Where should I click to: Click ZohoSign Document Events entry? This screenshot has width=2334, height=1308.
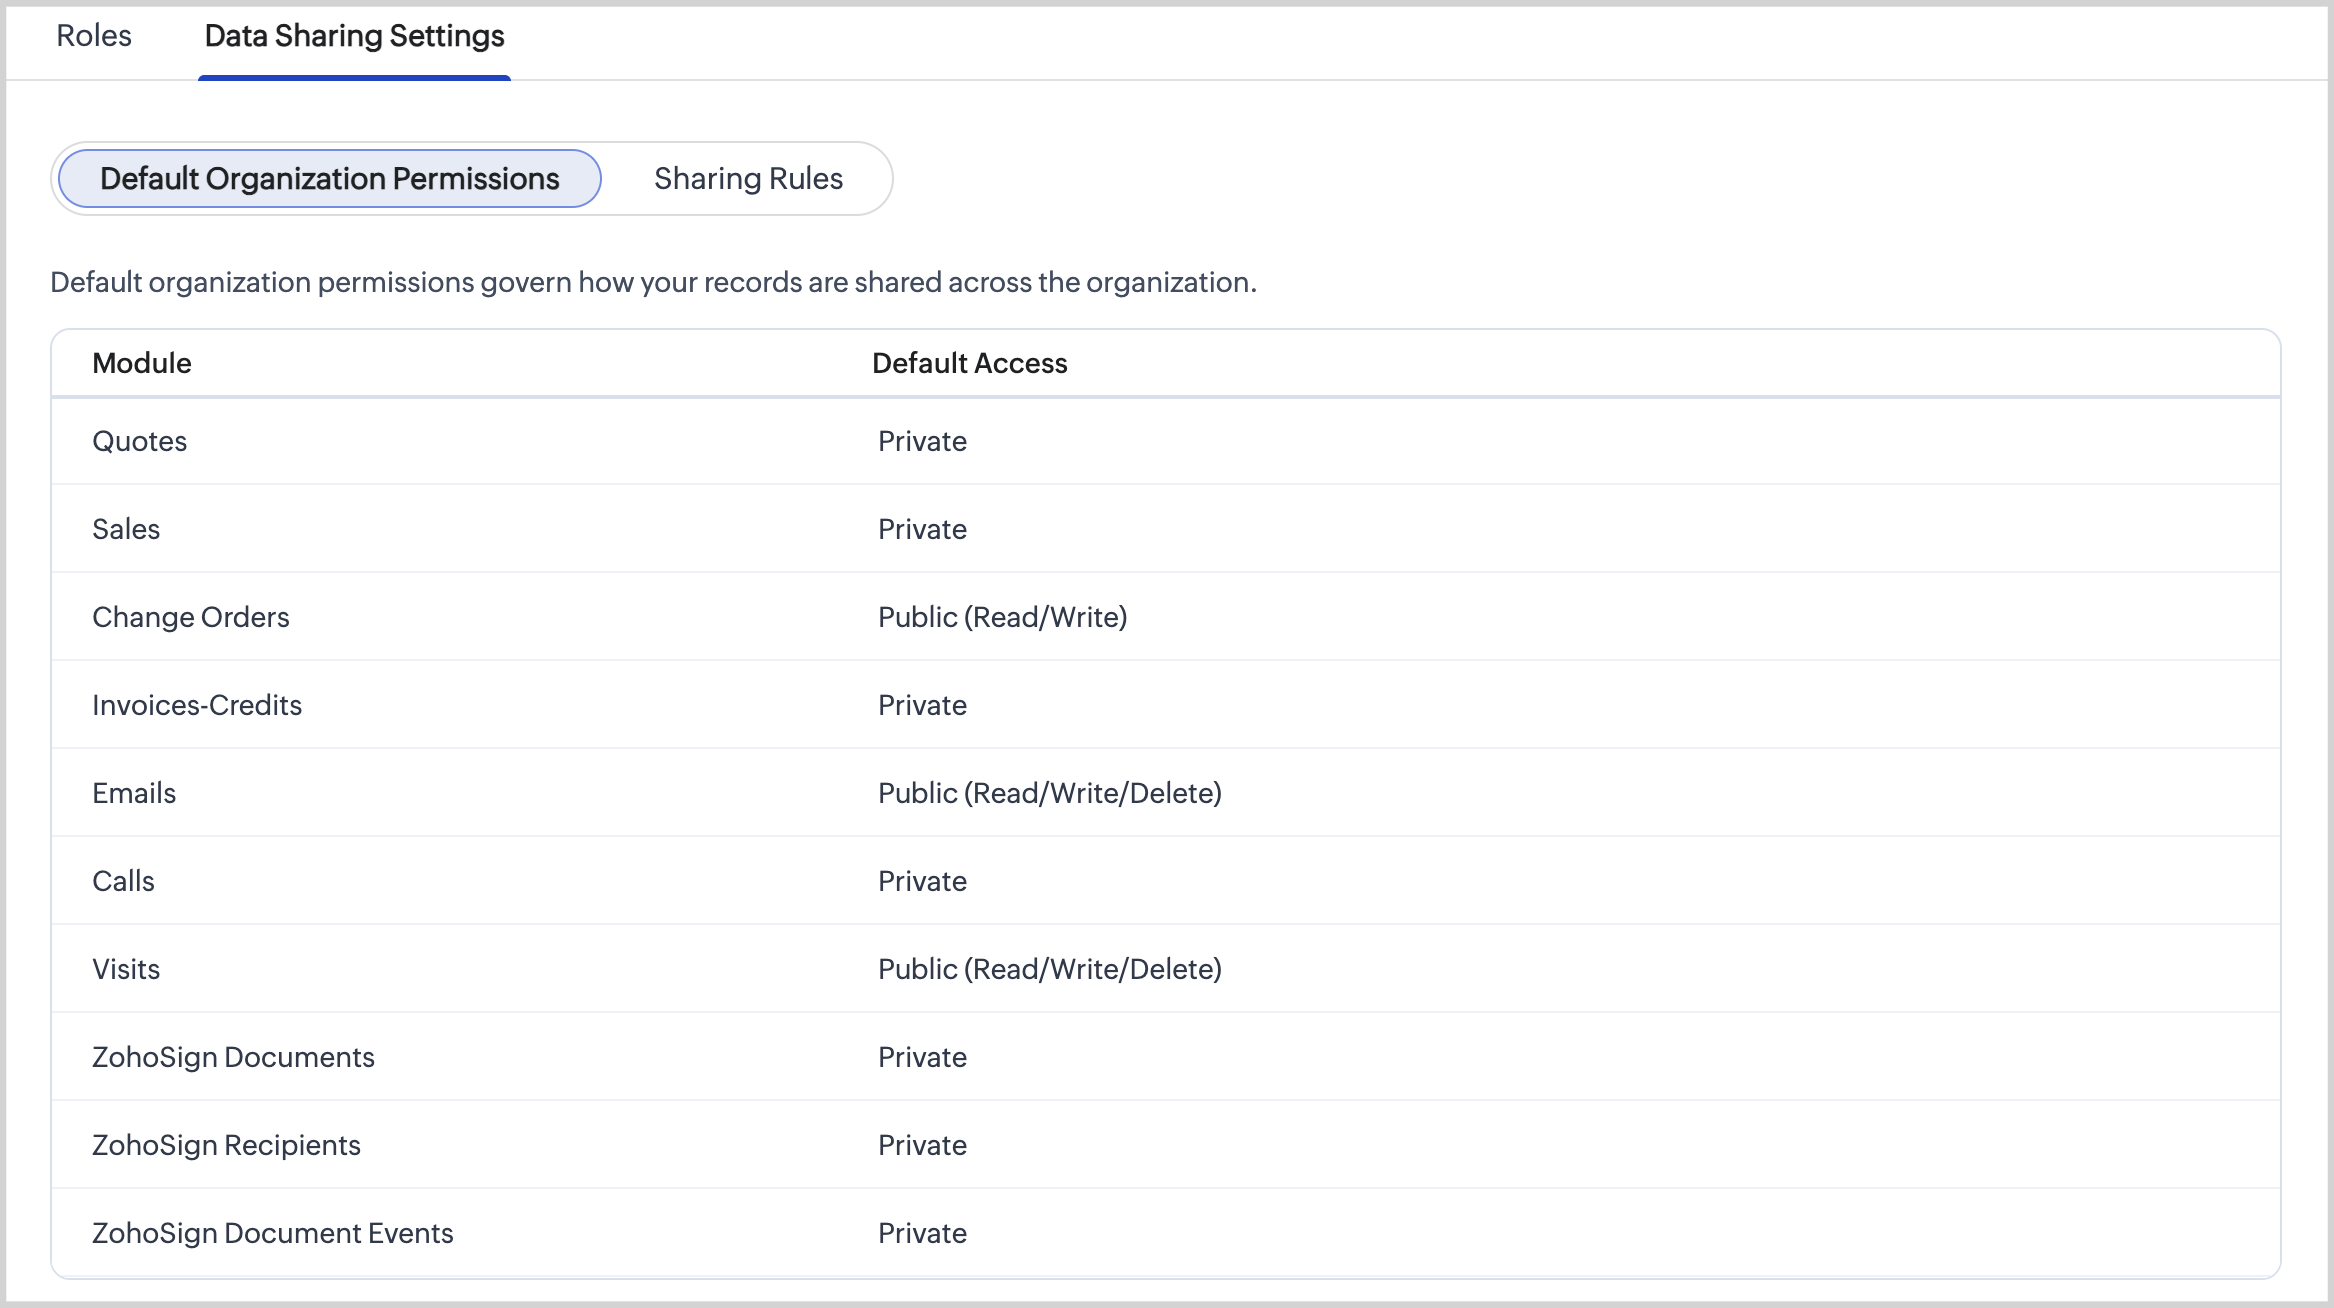[x=272, y=1233]
